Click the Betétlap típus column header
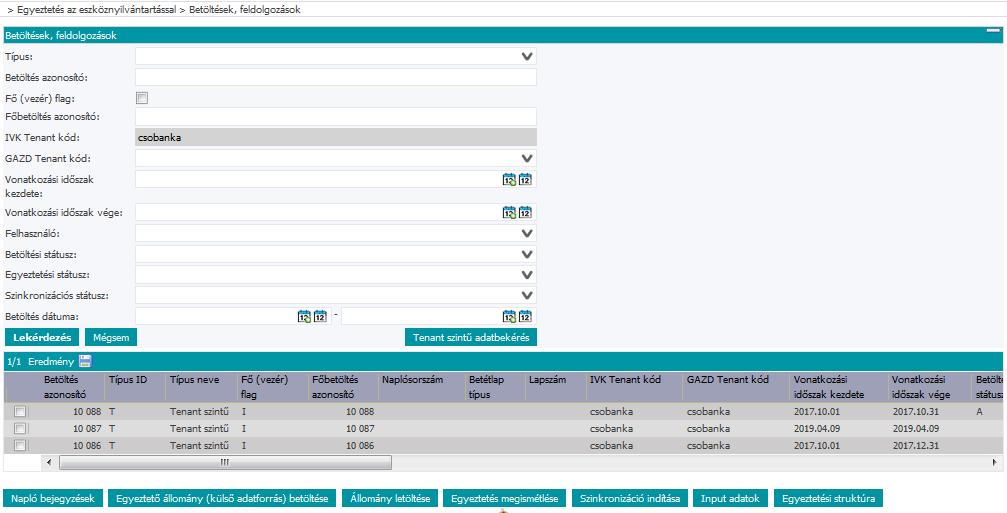Viewport: 1007px width, 513px height. coord(486,387)
